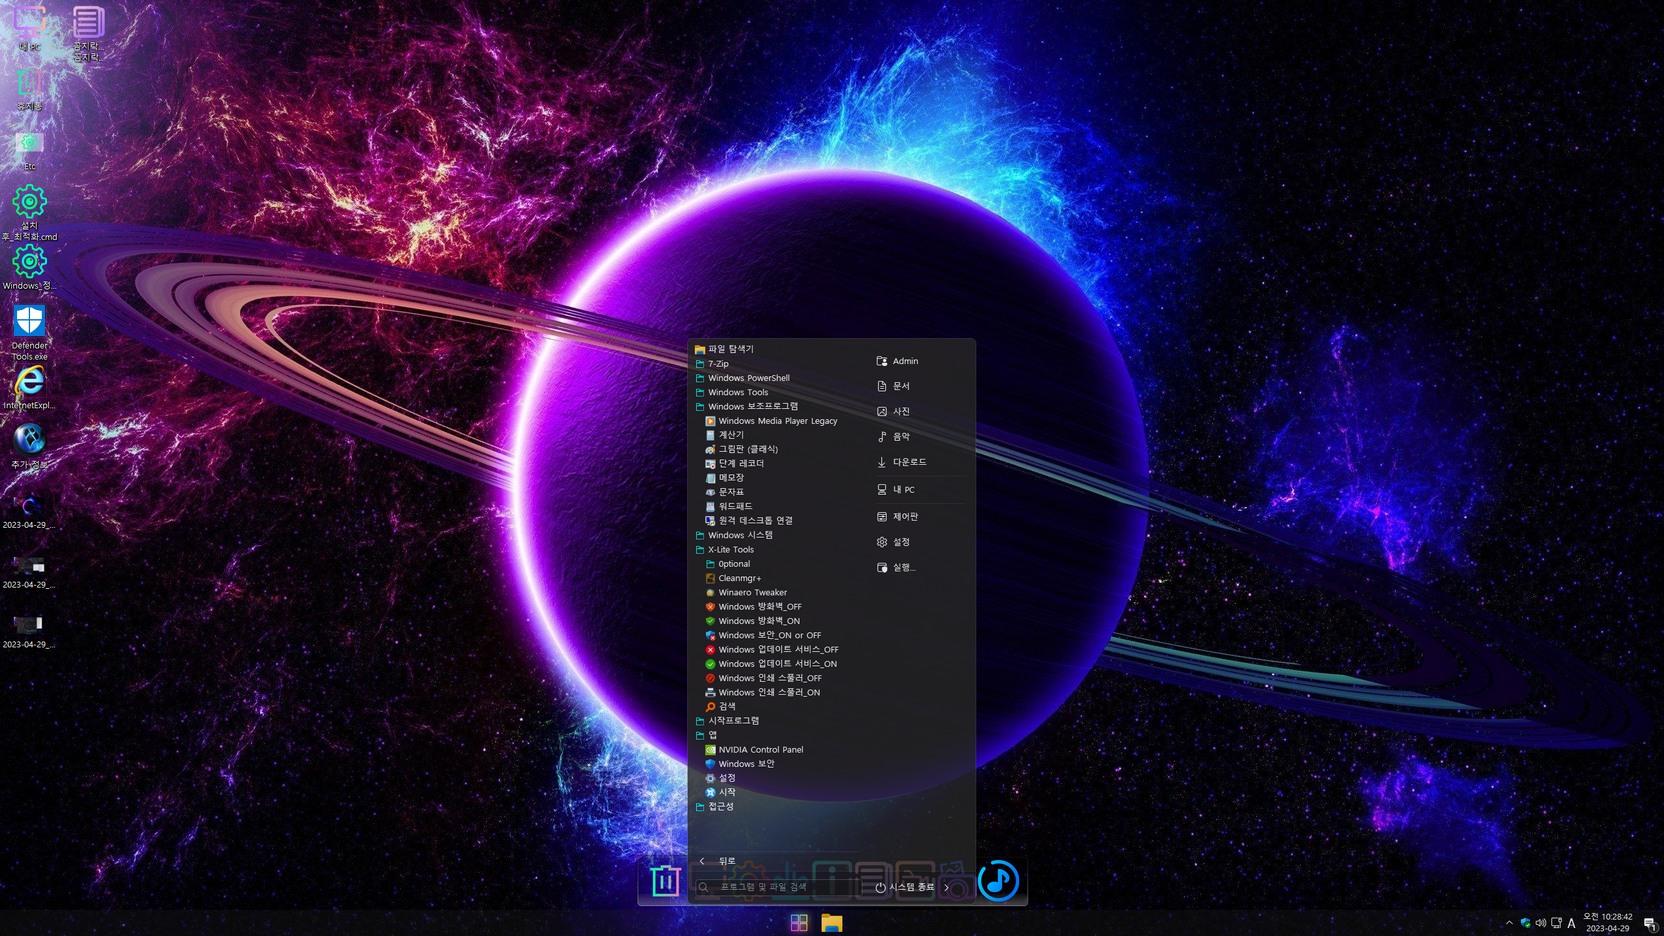The width and height of the screenshot is (1664, 936).
Task: Open 워드패드 in the program list
Action: [x=729, y=506]
